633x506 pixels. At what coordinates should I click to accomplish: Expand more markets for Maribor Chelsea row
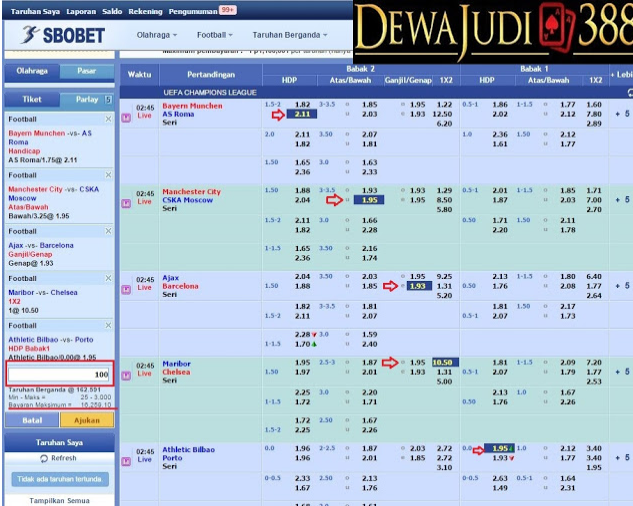[622, 372]
